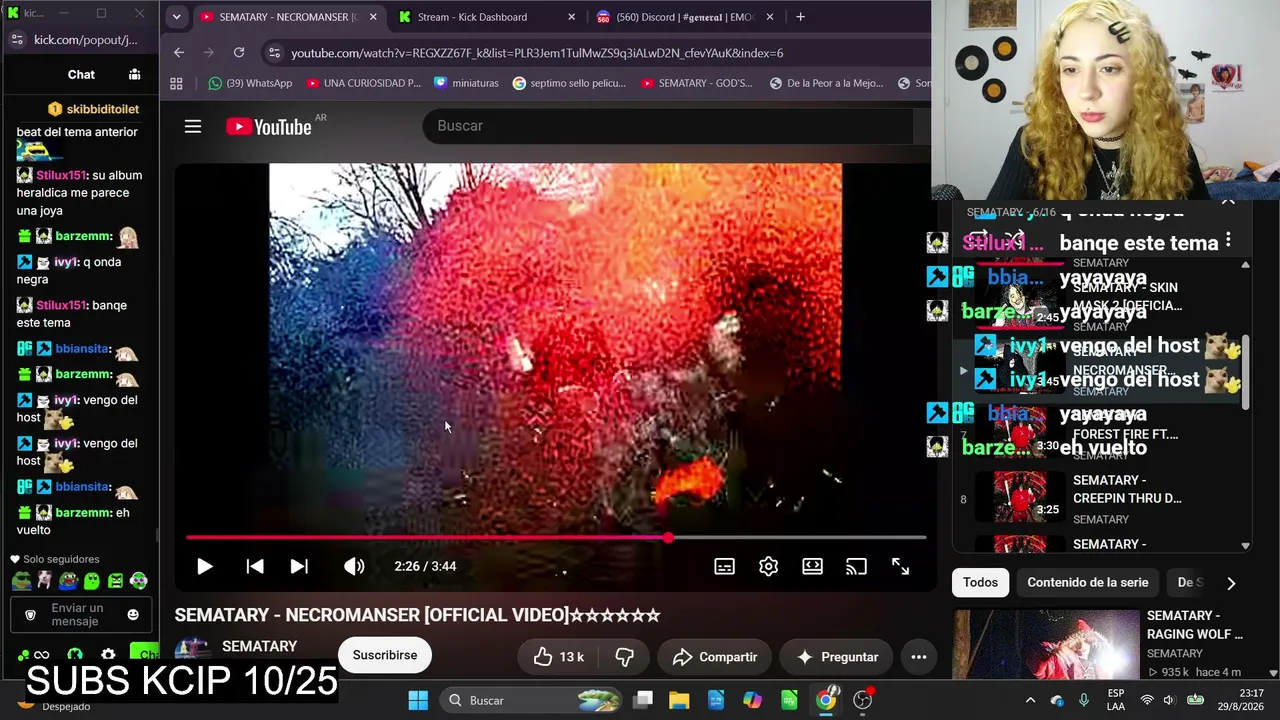This screenshot has width=1280, height=720.
Task: Skip to next video in playlist
Action: pyautogui.click(x=299, y=566)
